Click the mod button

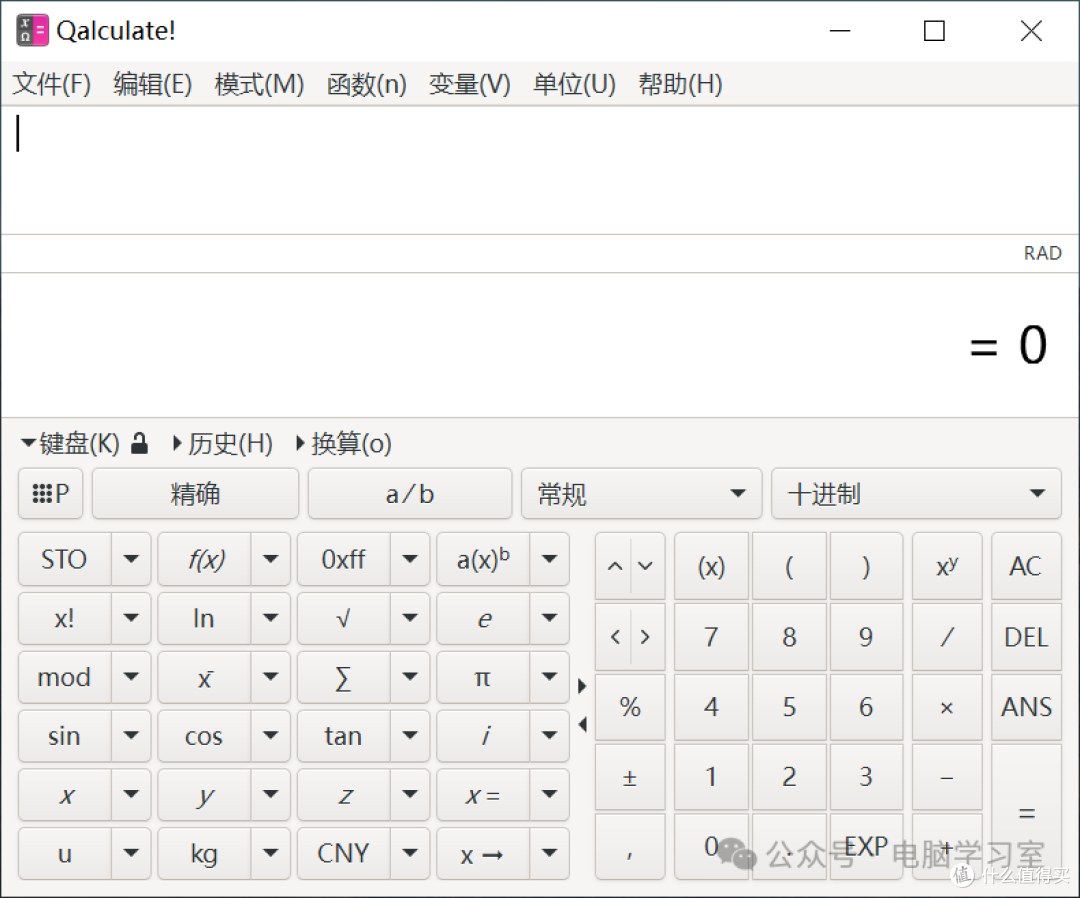point(65,678)
